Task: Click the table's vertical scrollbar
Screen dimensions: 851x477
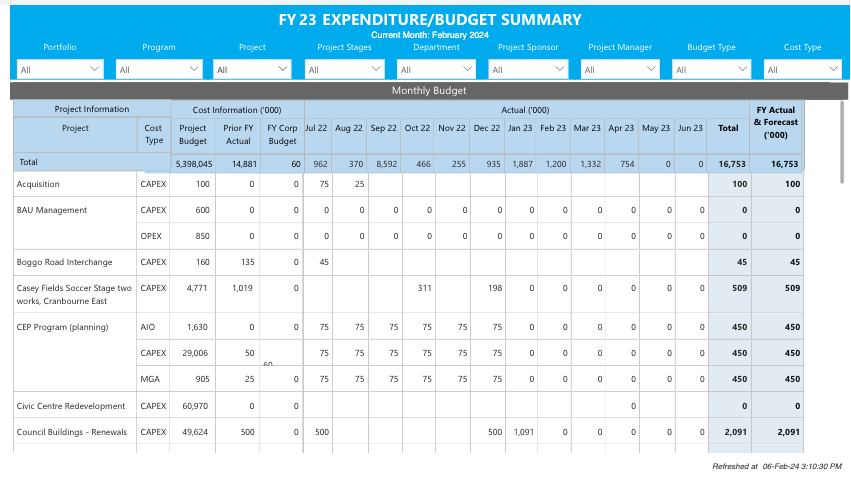Action: click(x=842, y=142)
